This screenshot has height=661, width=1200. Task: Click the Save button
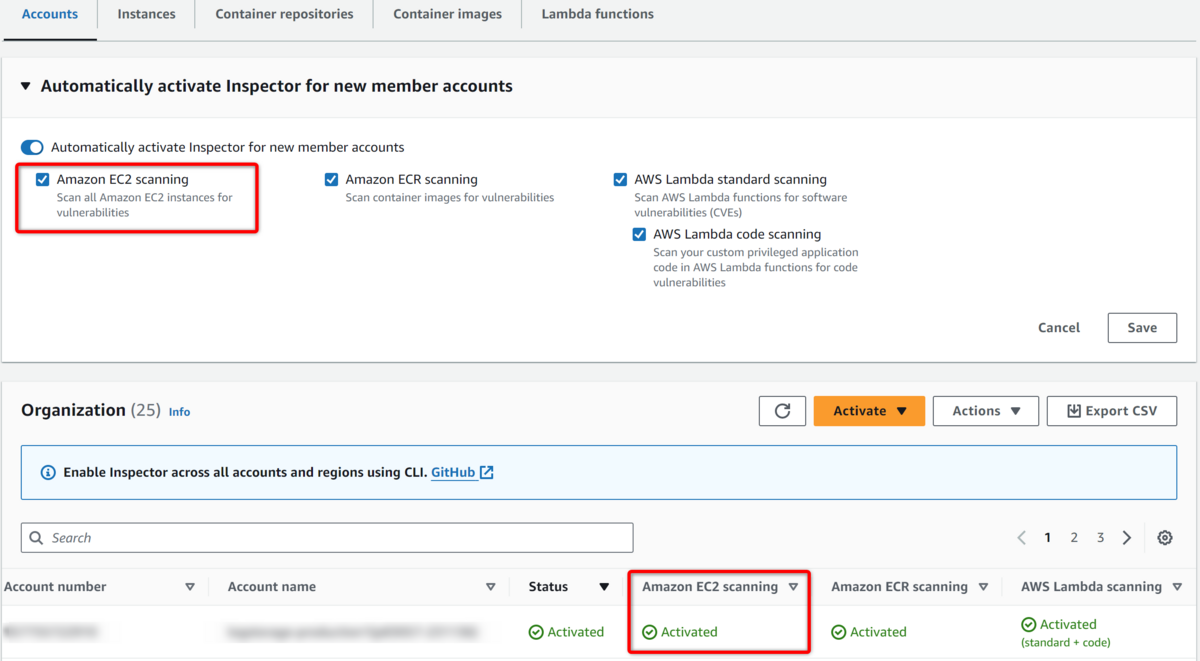pos(1142,328)
